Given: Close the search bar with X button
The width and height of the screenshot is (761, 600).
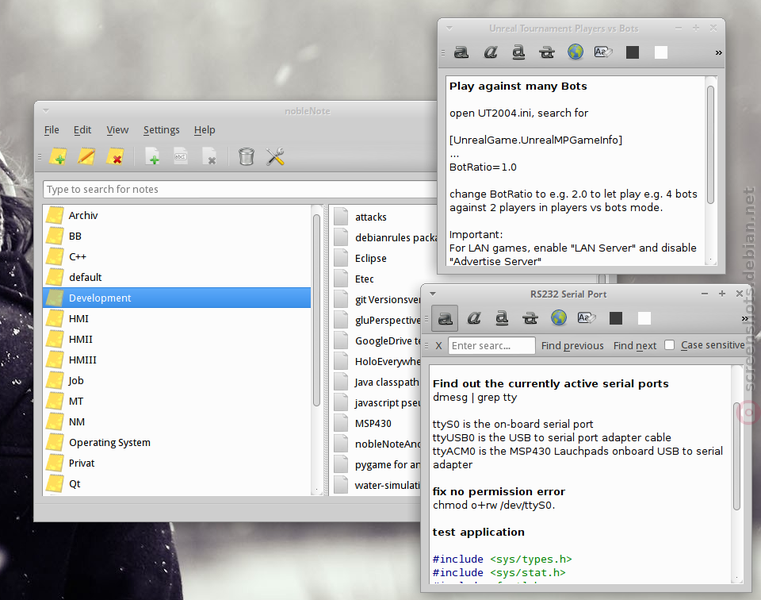Looking at the screenshot, I should coord(439,346).
